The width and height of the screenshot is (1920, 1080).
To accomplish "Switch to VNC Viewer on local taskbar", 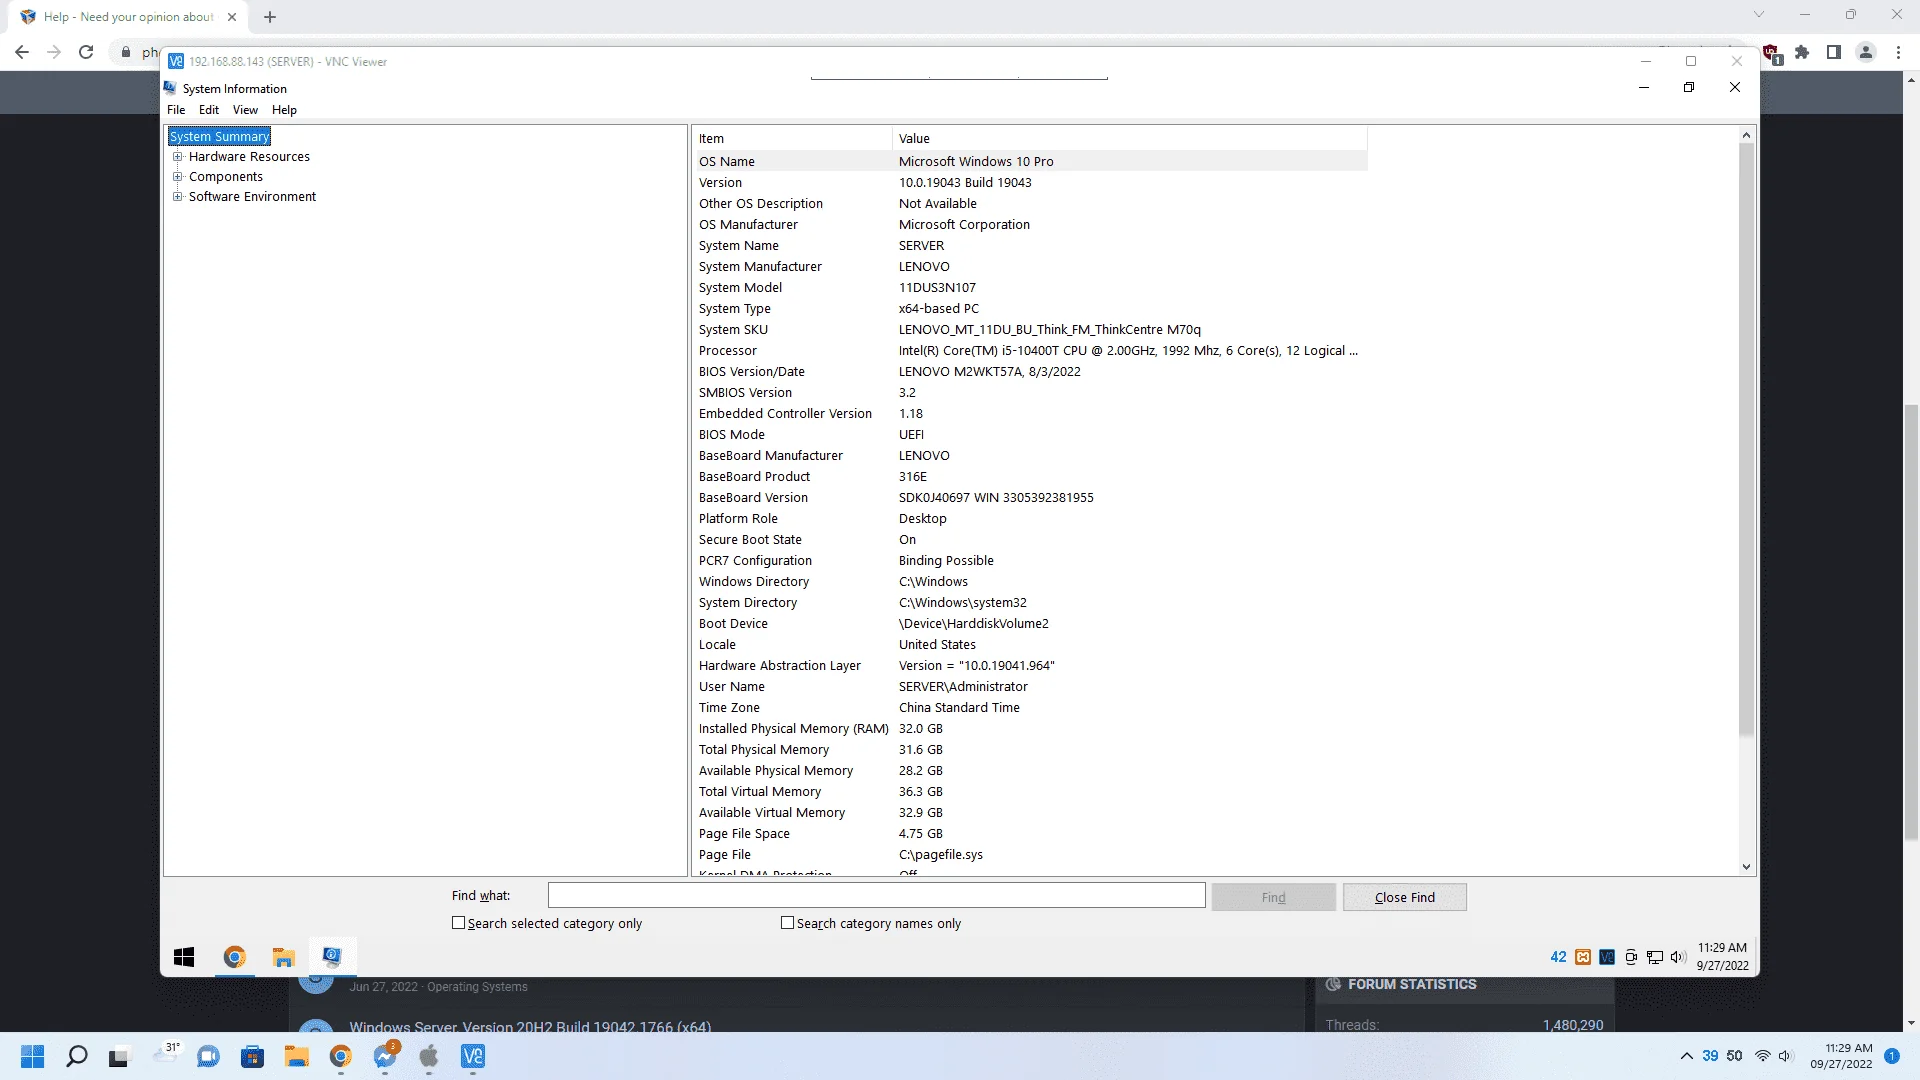I will [473, 1056].
